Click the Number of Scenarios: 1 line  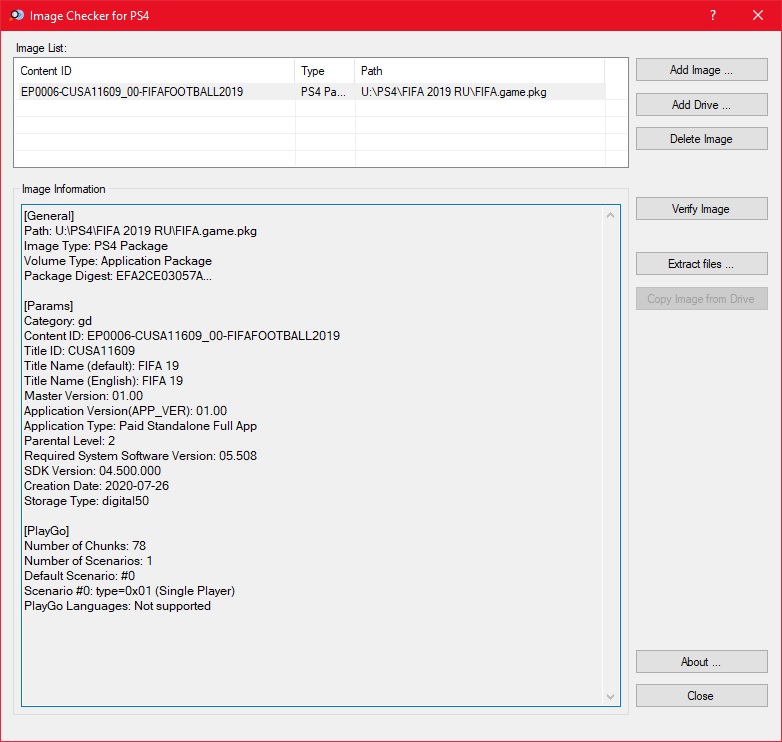click(x=88, y=560)
